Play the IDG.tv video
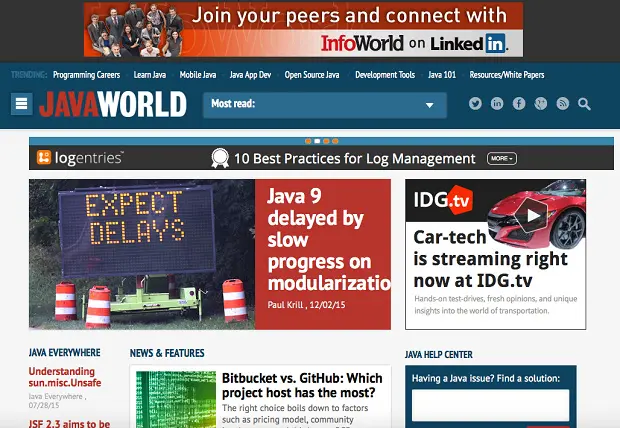The width and height of the screenshot is (620, 428). [x=533, y=216]
